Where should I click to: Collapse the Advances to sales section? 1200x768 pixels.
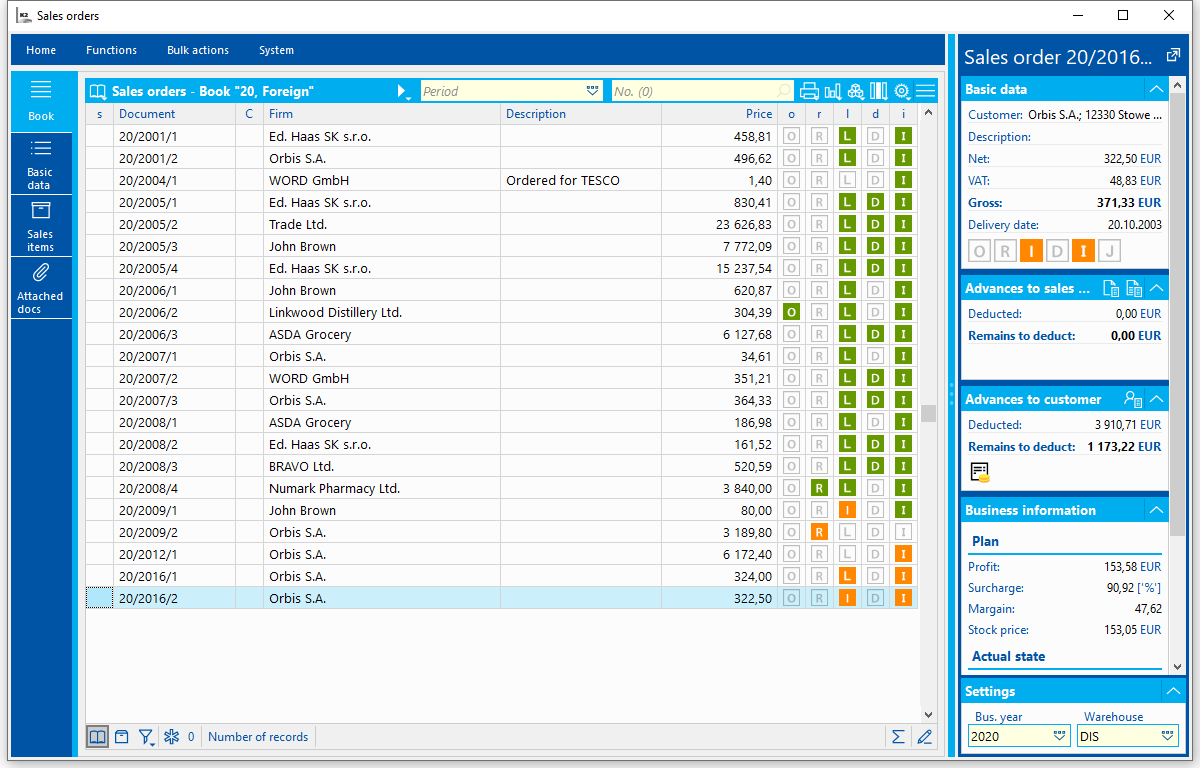click(1156, 288)
